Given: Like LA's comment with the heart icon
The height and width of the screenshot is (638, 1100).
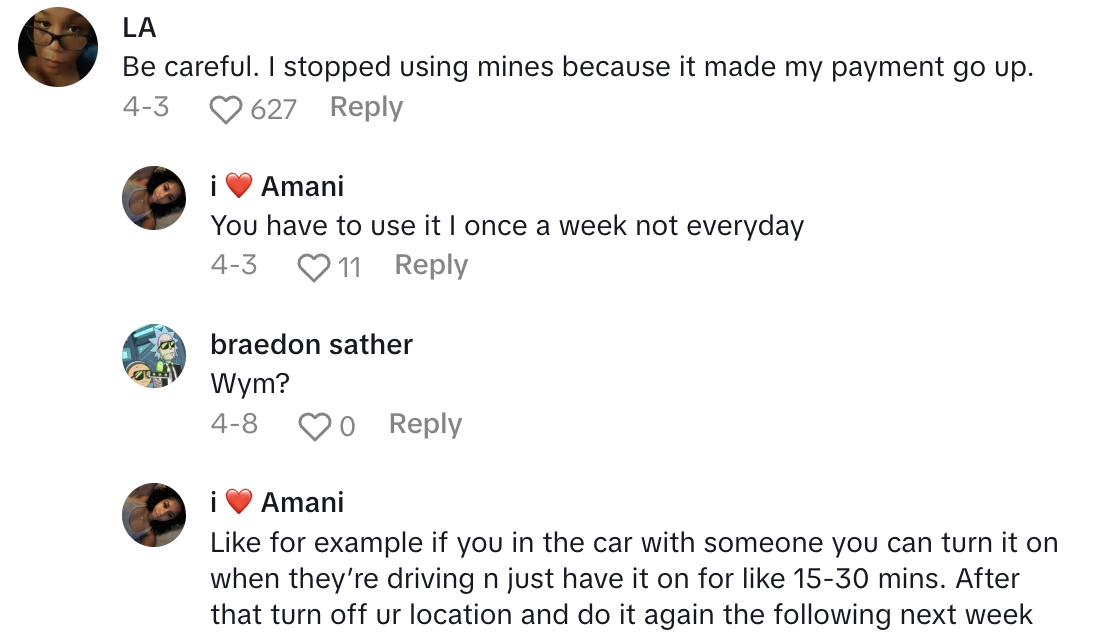Looking at the screenshot, I should (x=227, y=109).
